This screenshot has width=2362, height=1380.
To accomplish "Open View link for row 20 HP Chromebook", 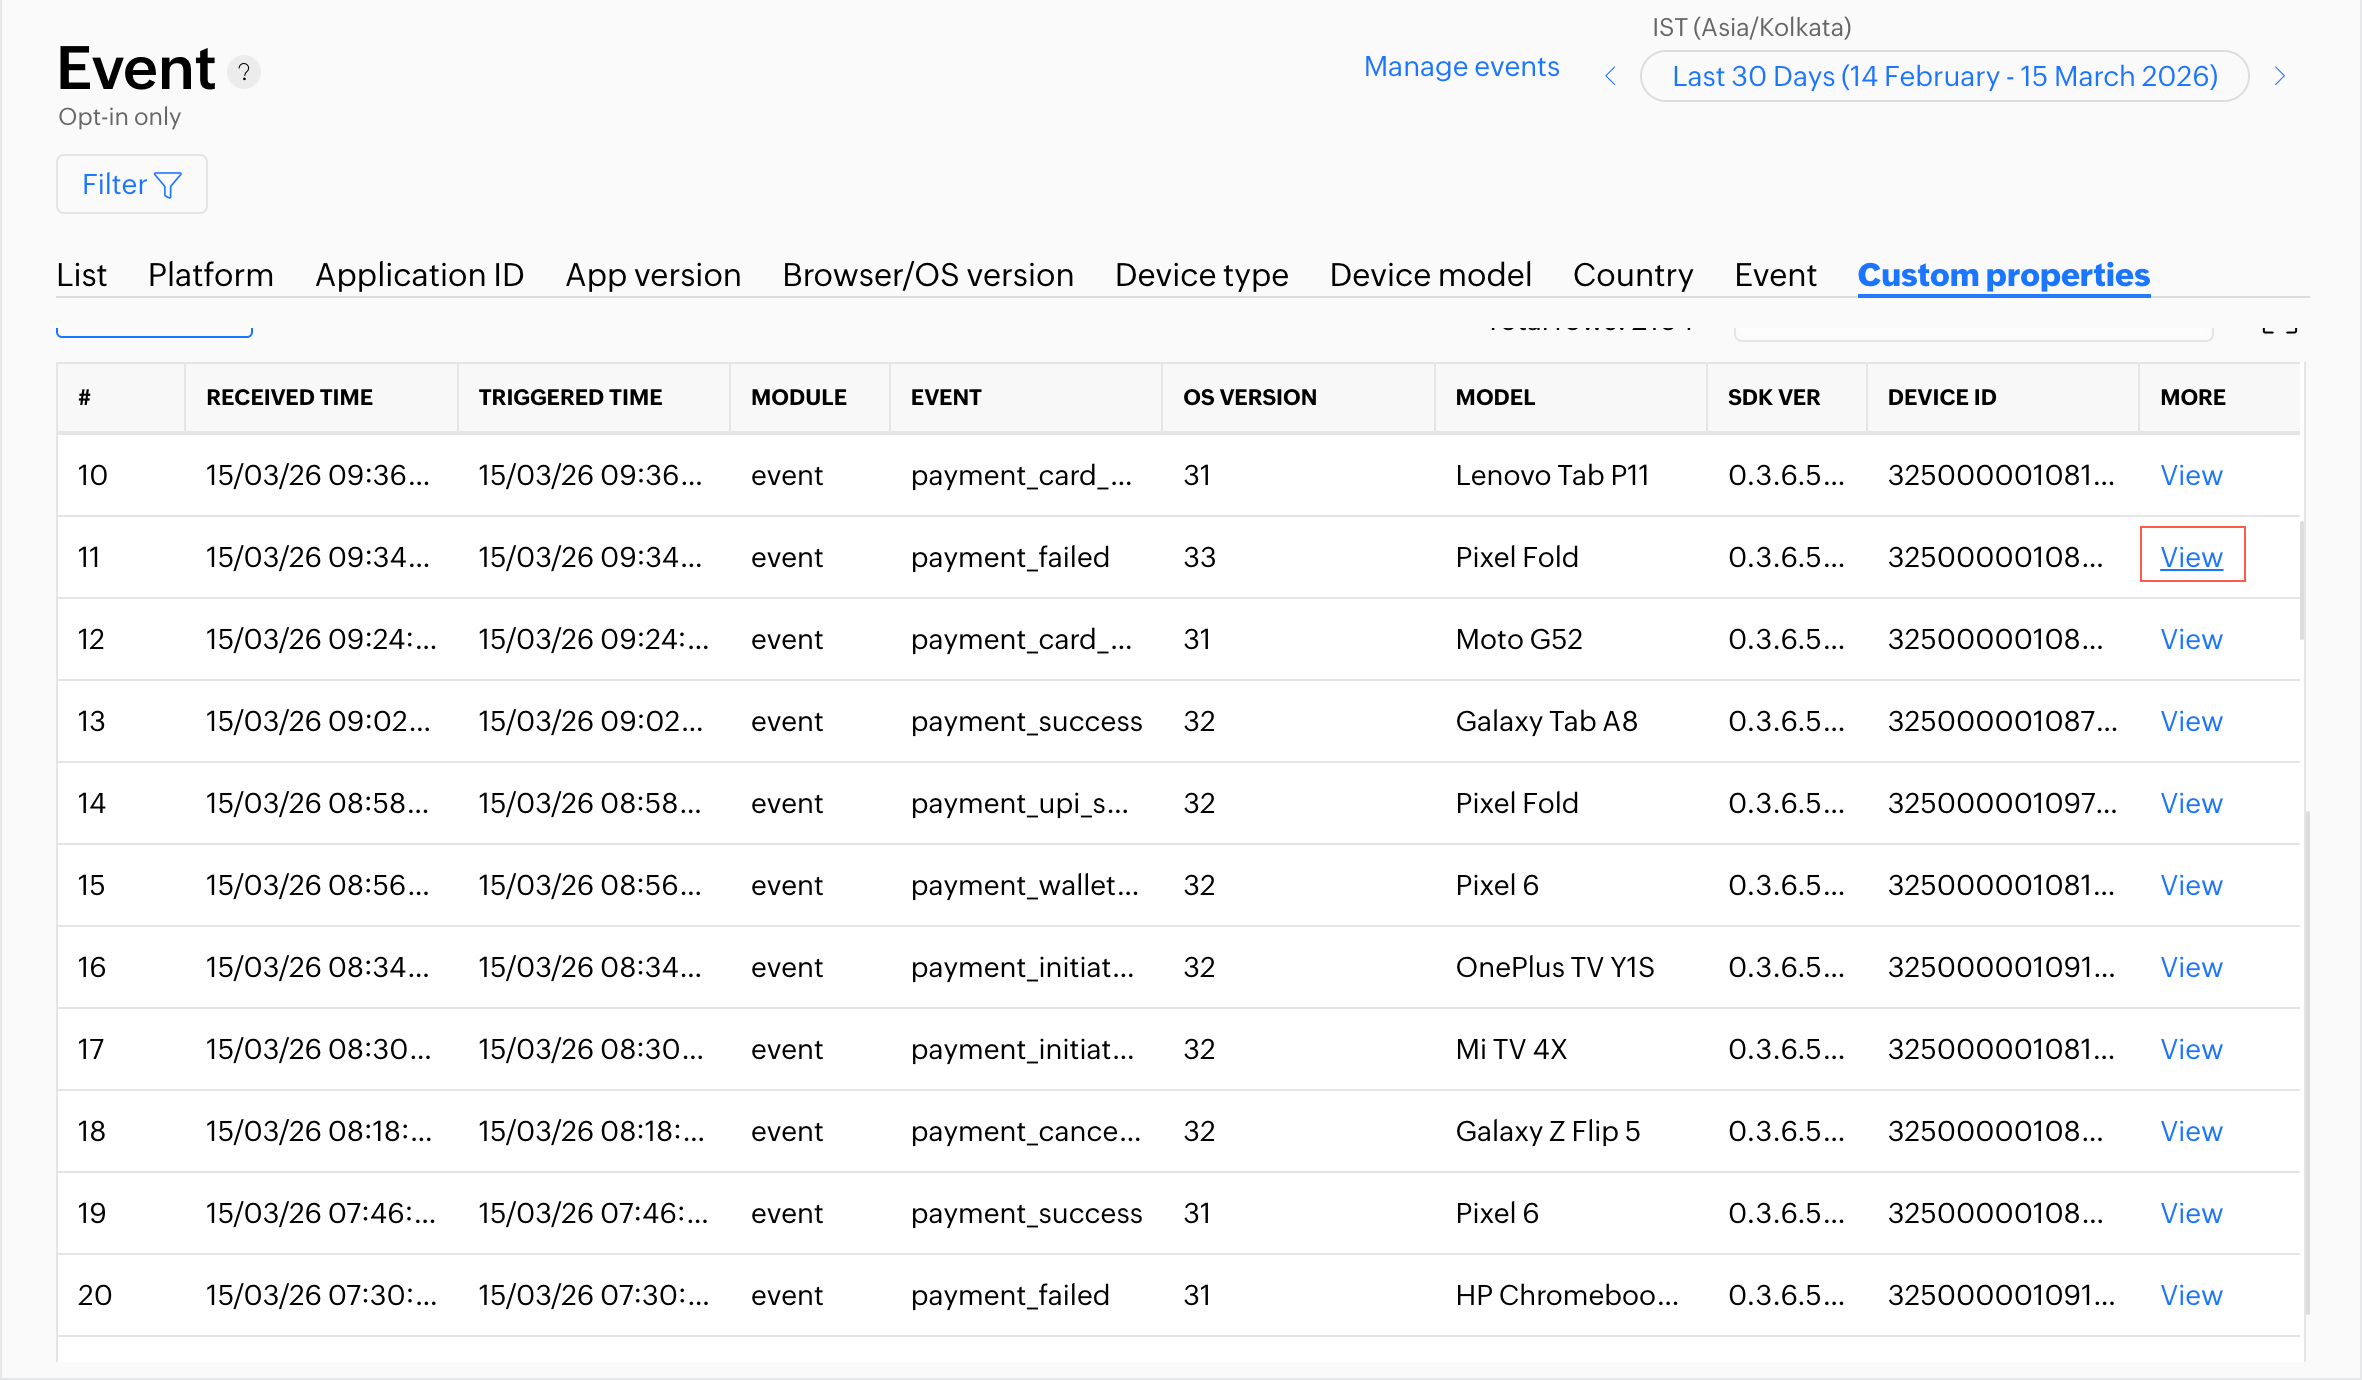I will point(2191,1295).
